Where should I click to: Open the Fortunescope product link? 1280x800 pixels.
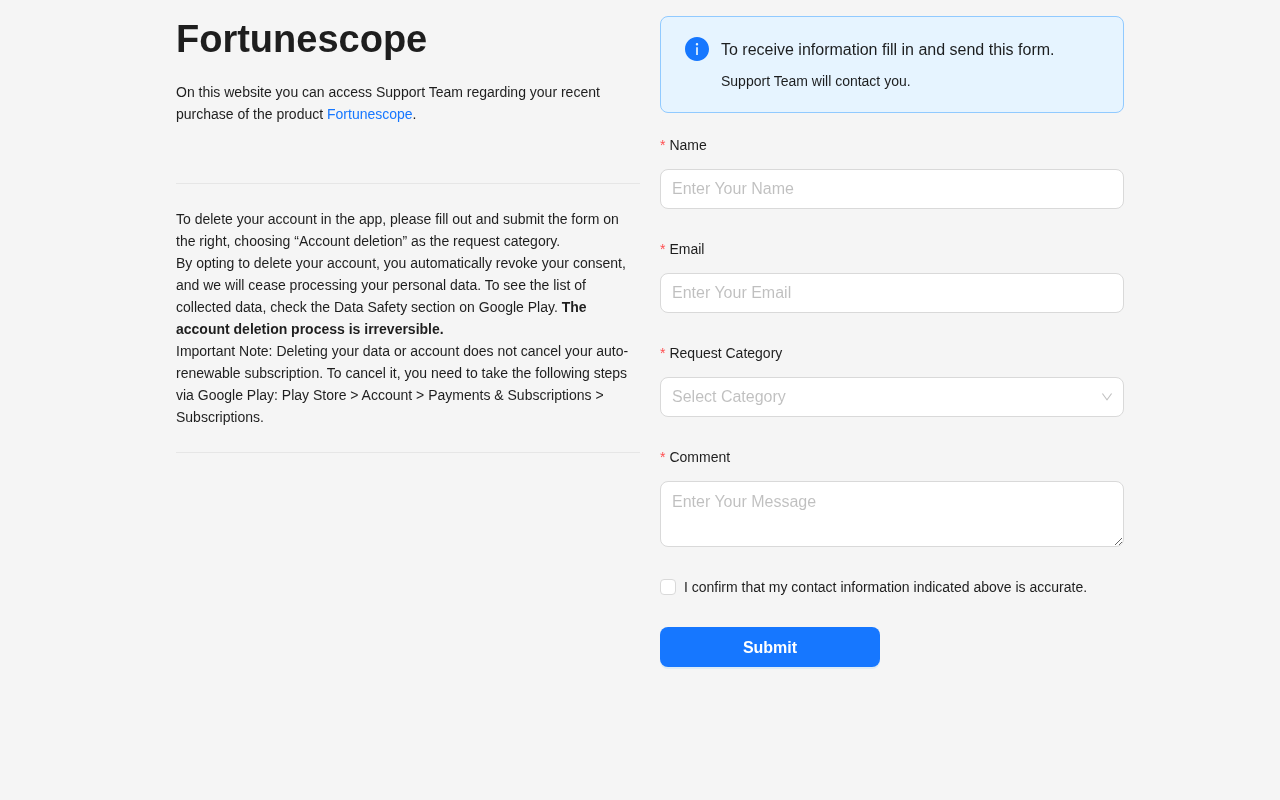(x=369, y=114)
